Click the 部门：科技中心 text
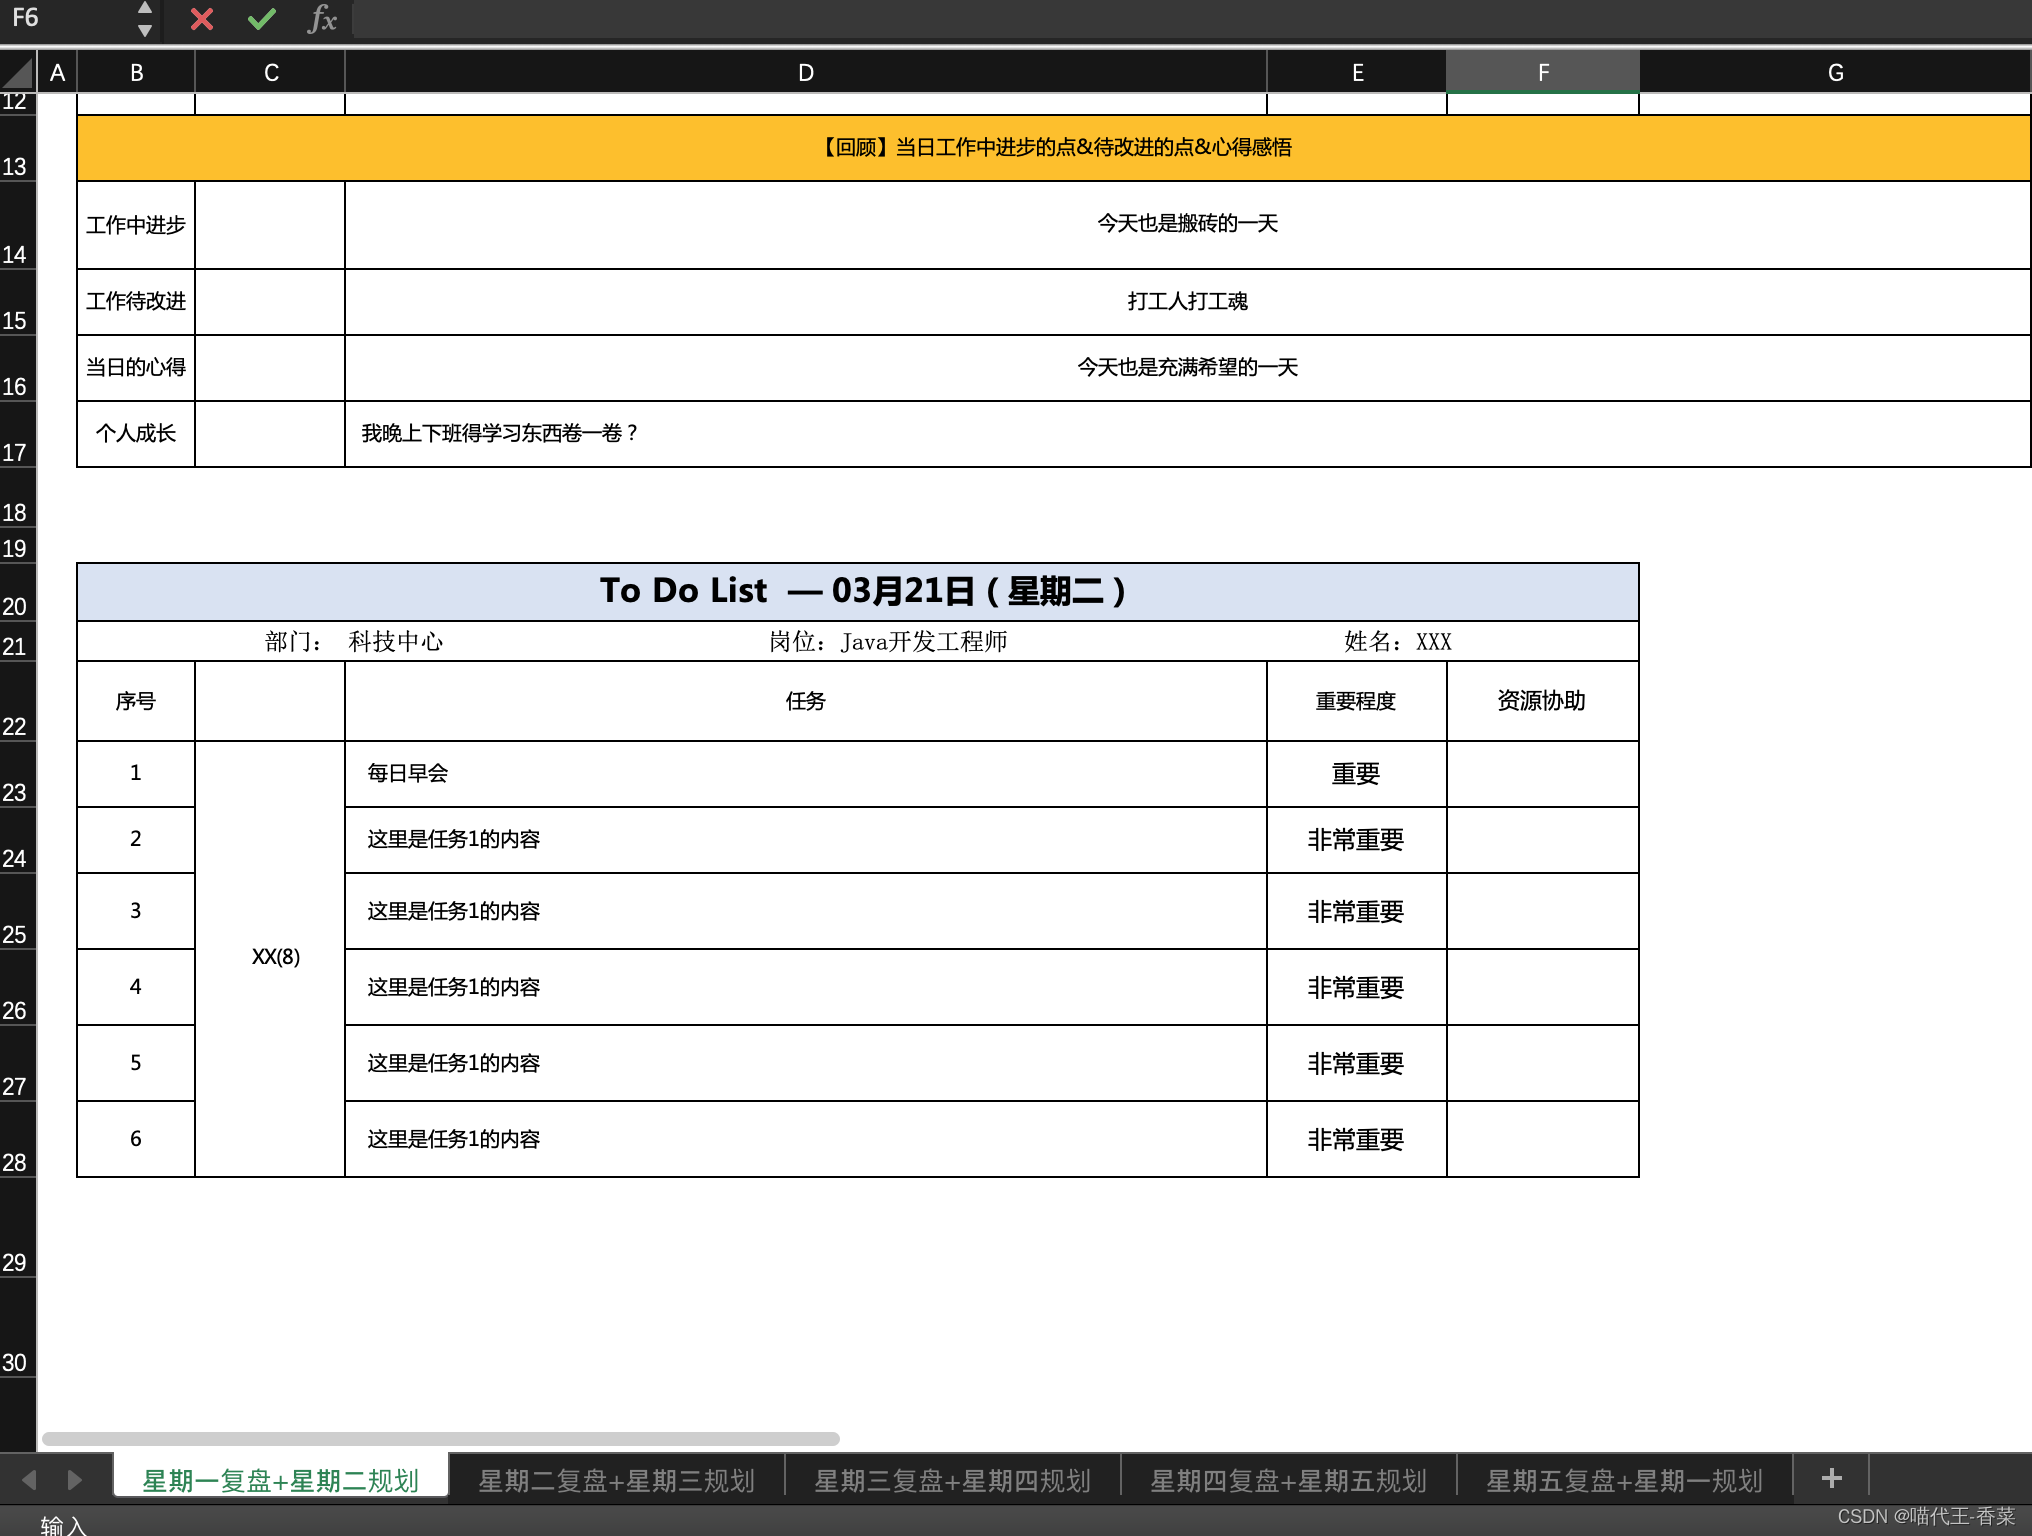The image size is (2032, 1536). [x=354, y=642]
